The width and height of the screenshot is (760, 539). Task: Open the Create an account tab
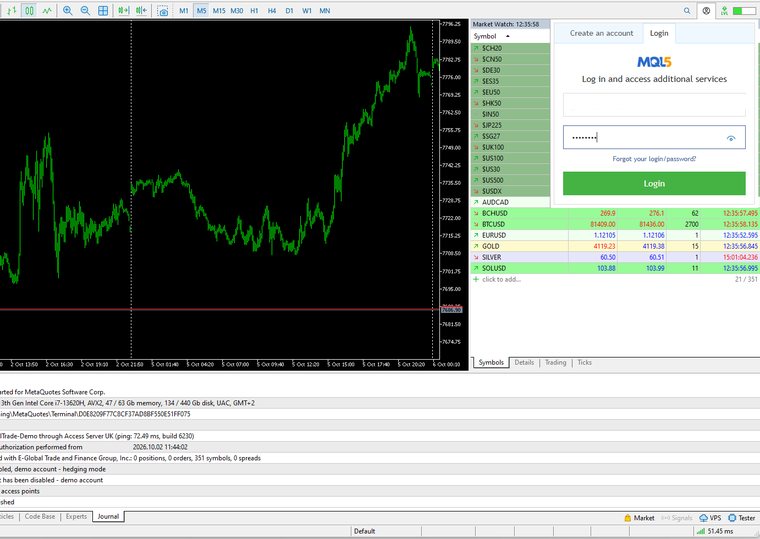pyautogui.click(x=601, y=33)
